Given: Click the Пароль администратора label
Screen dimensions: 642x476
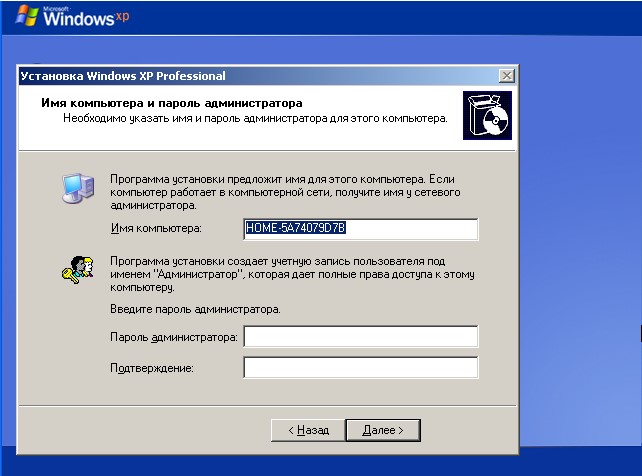Looking at the screenshot, I should 174,337.
